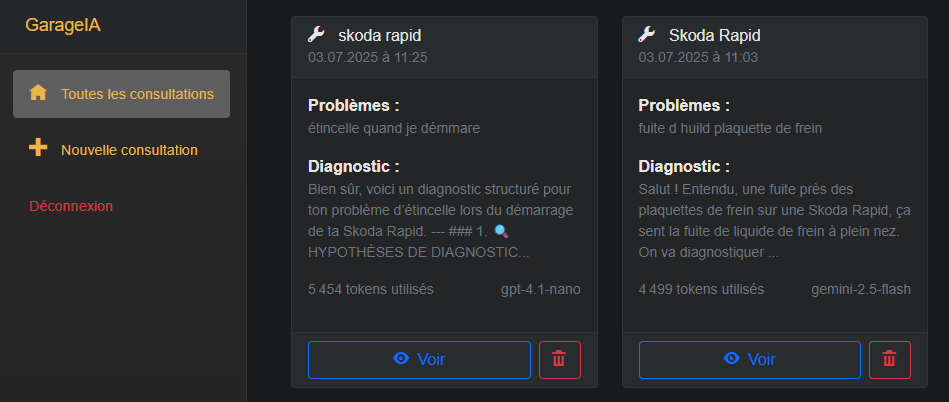The width and height of the screenshot is (949, 402).
Task: View the étincelle quand je démmare consultation
Action: click(419, 360)
